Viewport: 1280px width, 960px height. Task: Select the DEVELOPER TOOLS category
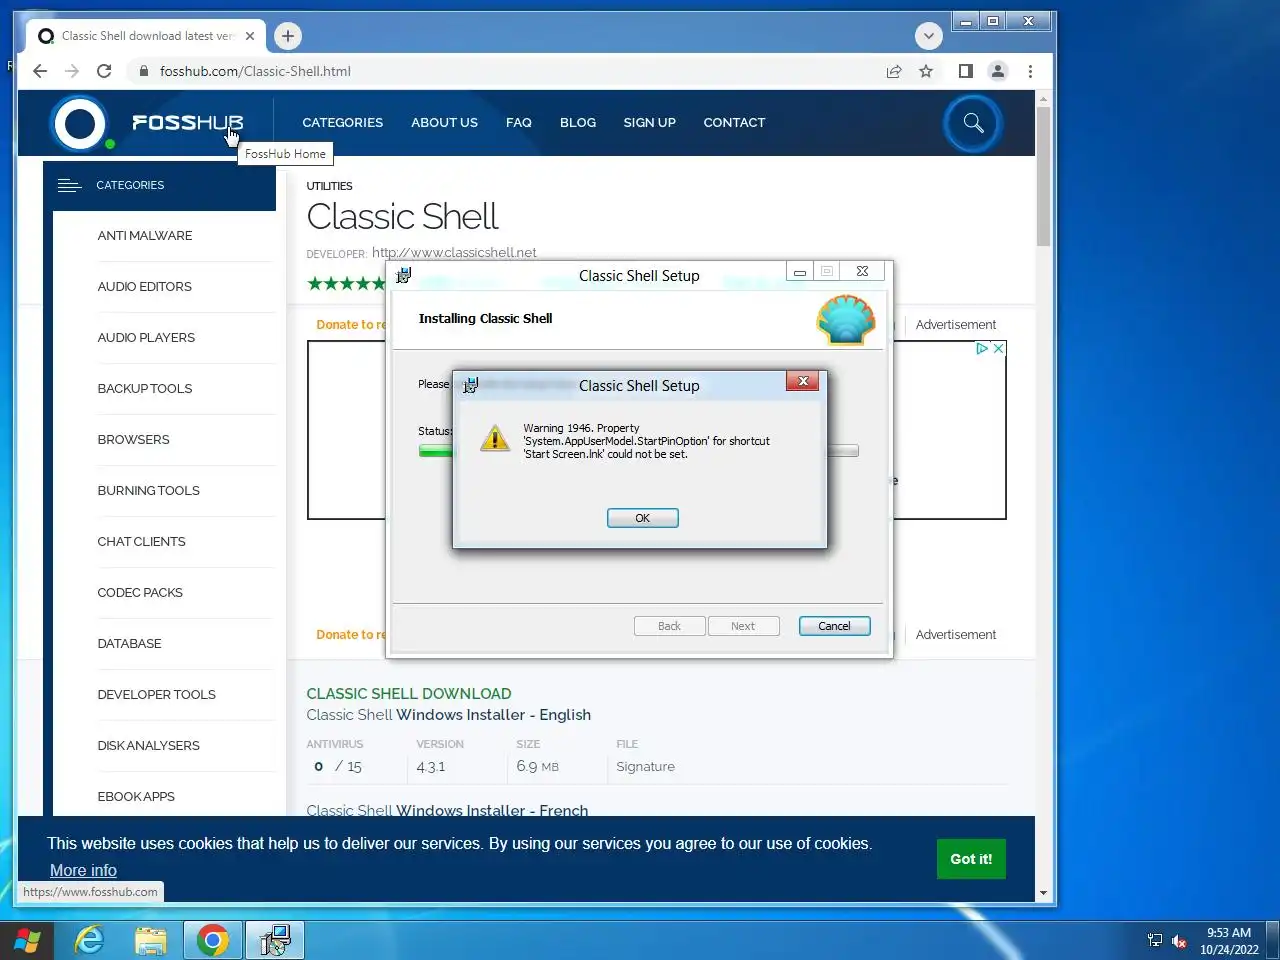pyautogui.click(x=156, y=695)
